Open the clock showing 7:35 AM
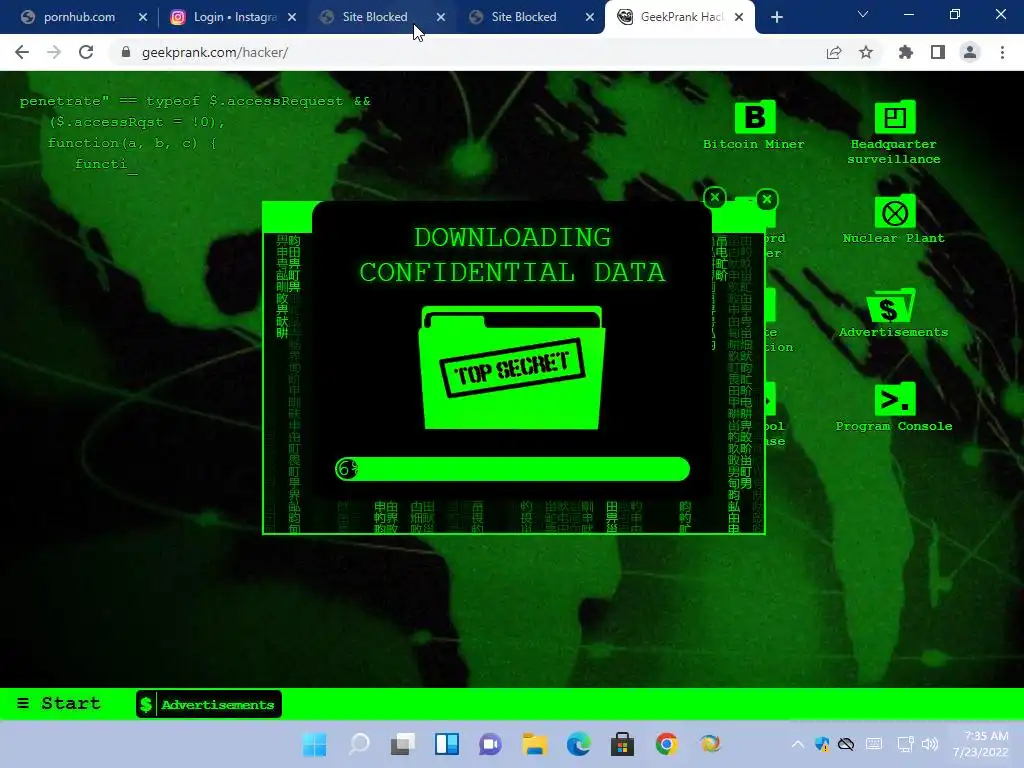Image resolution: width=1024 pixels, height=768 pixels. click(x=980, y=744)
